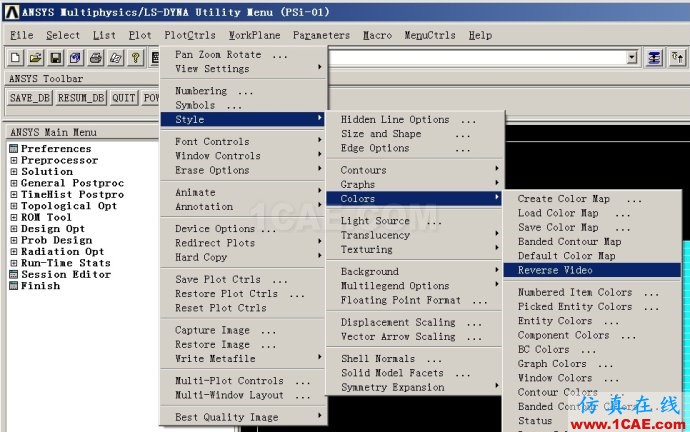The width and height of the screenshot is (690, 432).
Task: Expand the Preprocessor tree node
Action: click(x=14, y=160)
